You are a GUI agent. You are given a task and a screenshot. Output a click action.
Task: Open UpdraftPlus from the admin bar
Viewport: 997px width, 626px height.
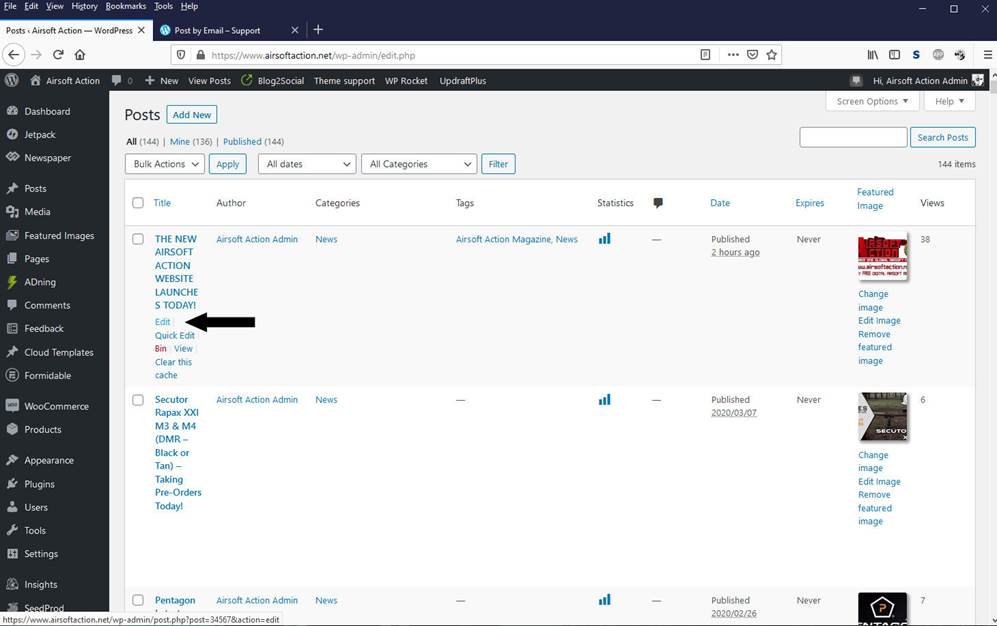point(463,81)
